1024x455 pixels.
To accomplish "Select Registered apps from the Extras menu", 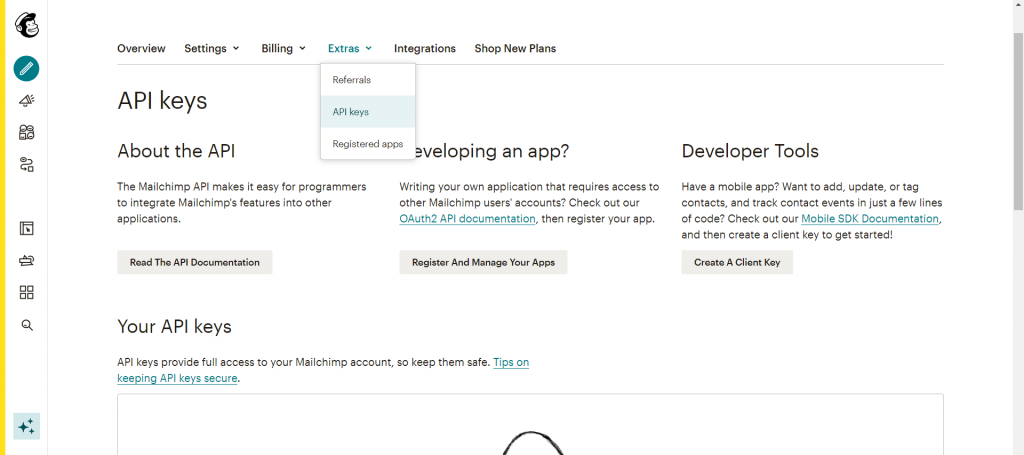I will tap(367, 144).
